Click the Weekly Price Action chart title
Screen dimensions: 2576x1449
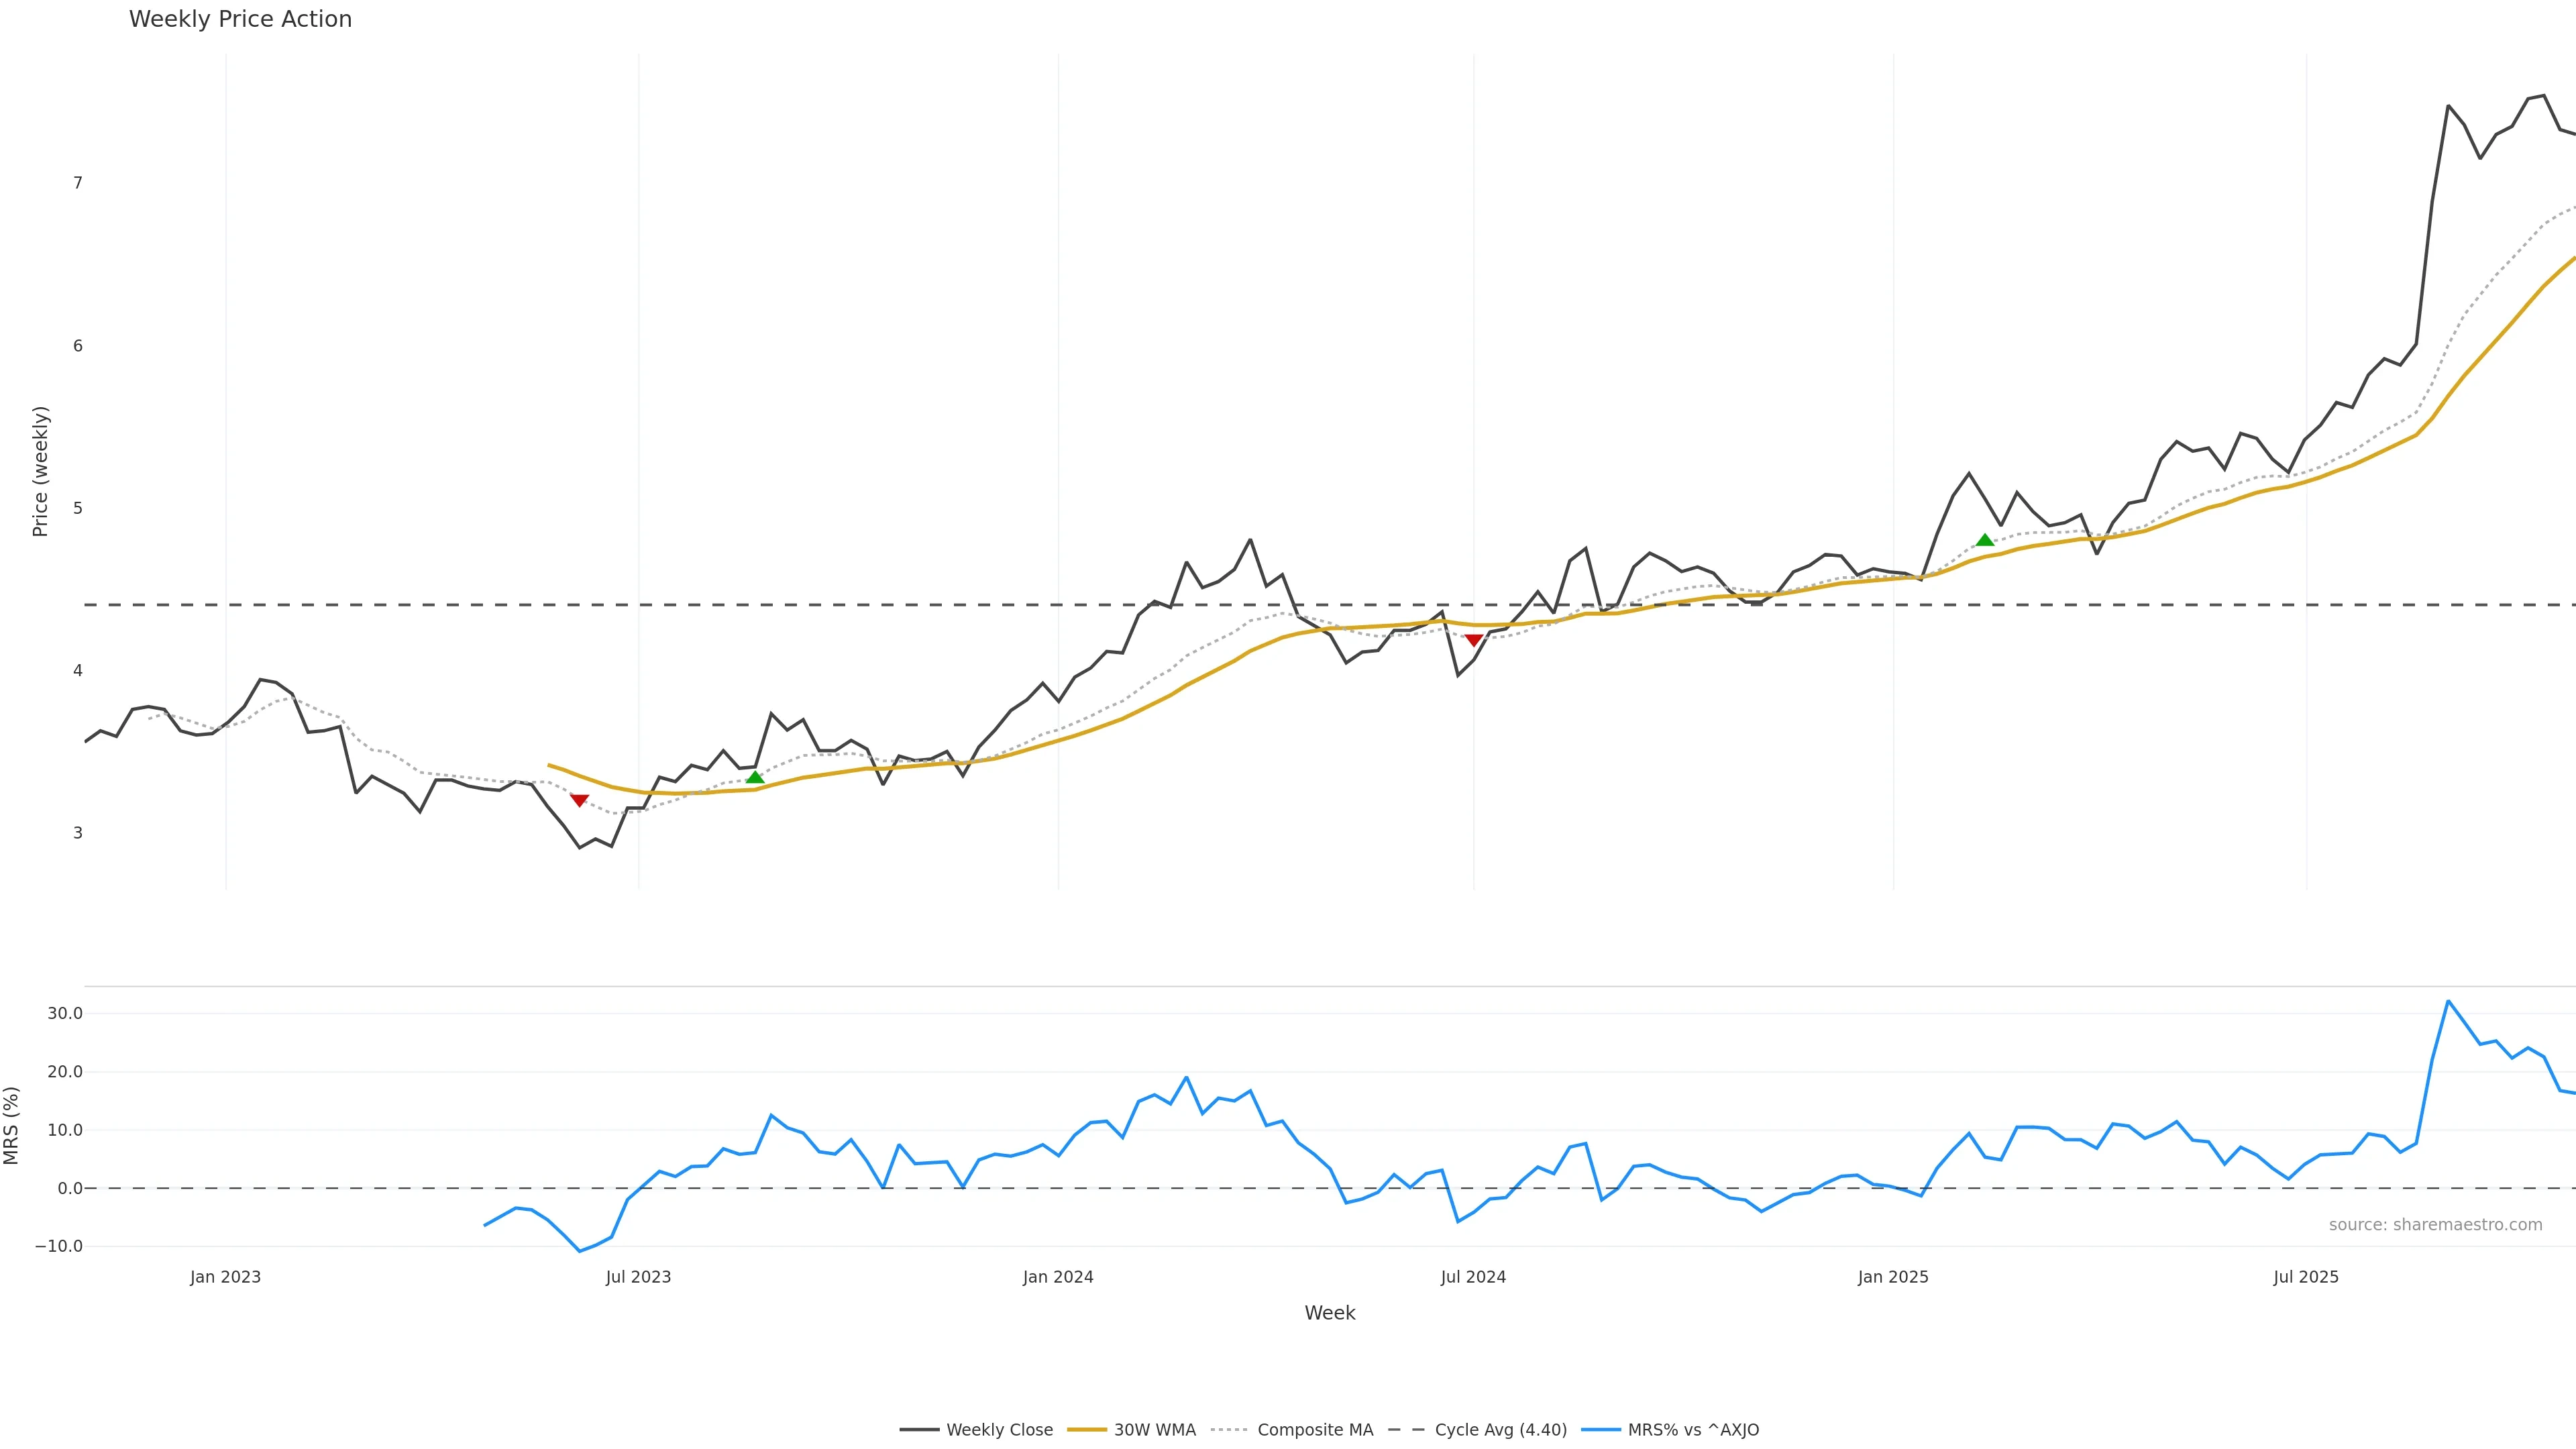tap(240, 19)
